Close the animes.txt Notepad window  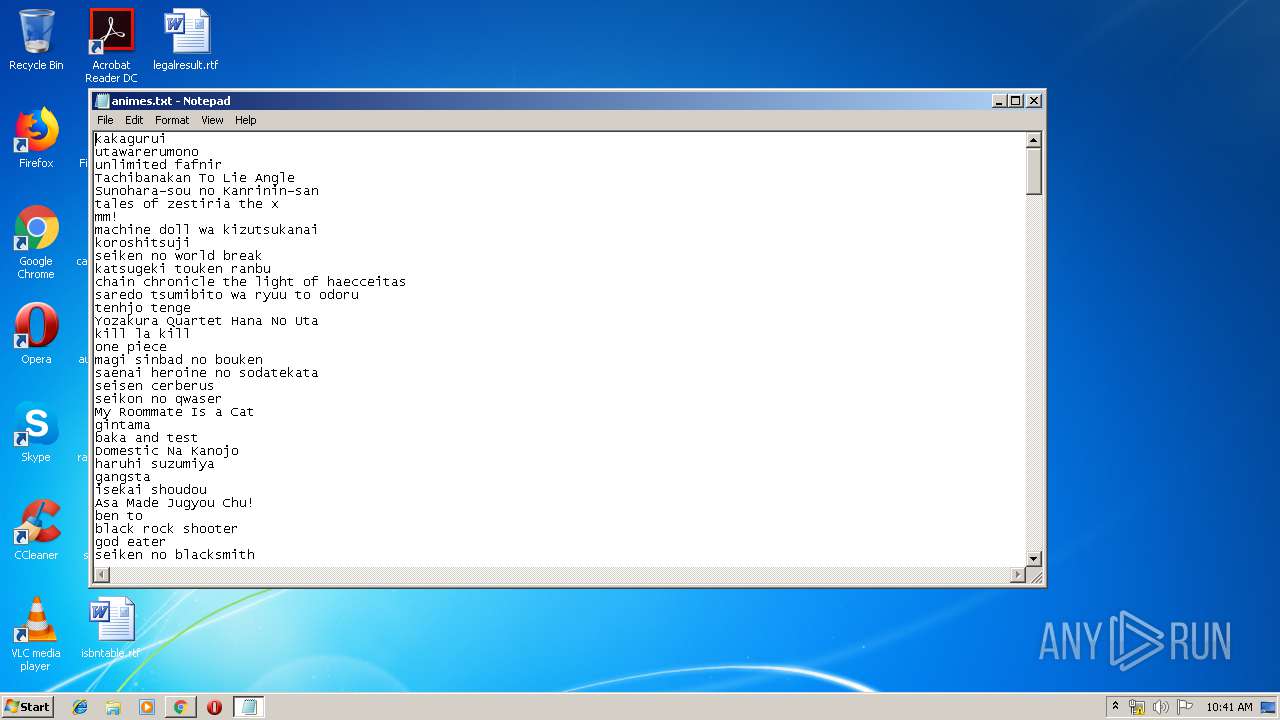(x=1034, y=101)
